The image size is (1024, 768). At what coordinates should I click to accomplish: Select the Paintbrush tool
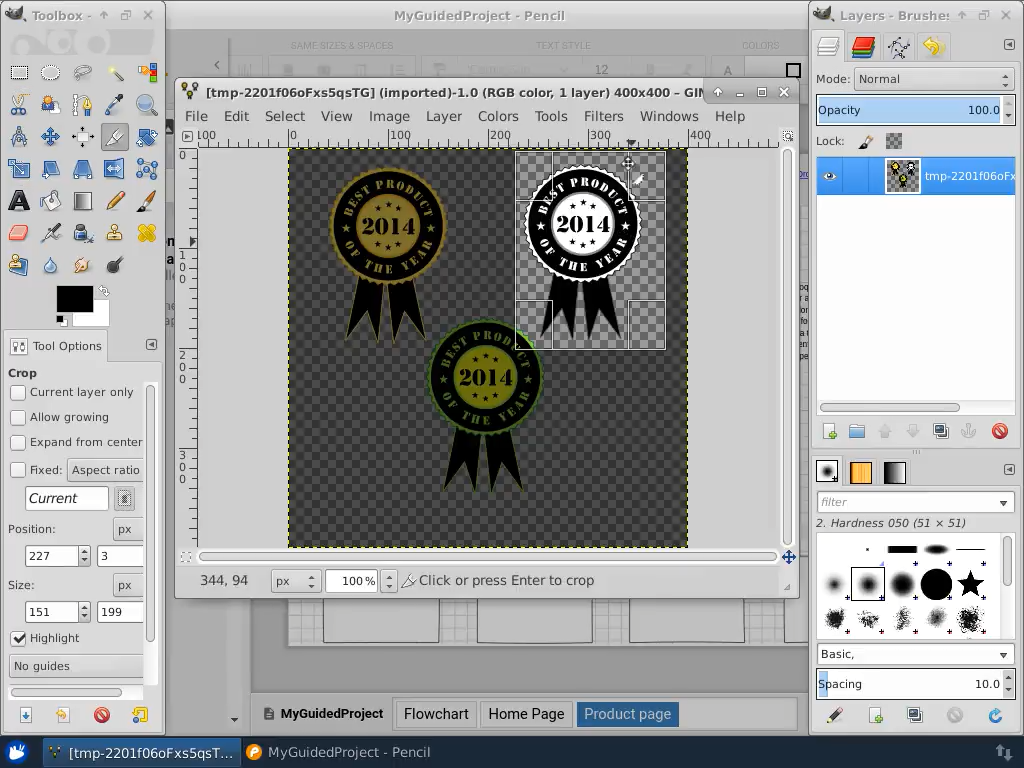(147, 201)
